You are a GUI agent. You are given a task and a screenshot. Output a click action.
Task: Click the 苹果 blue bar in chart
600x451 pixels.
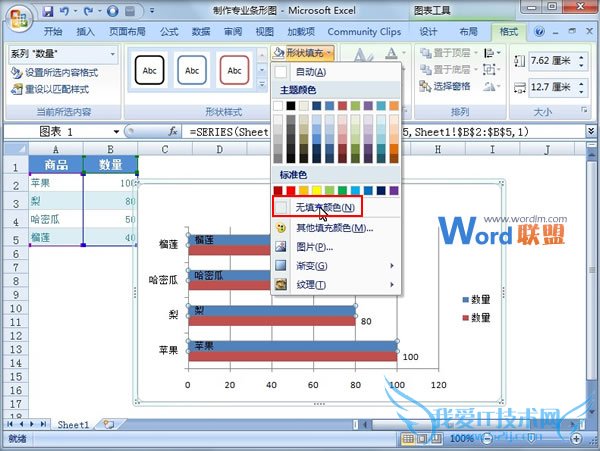[x=293, y=347]
